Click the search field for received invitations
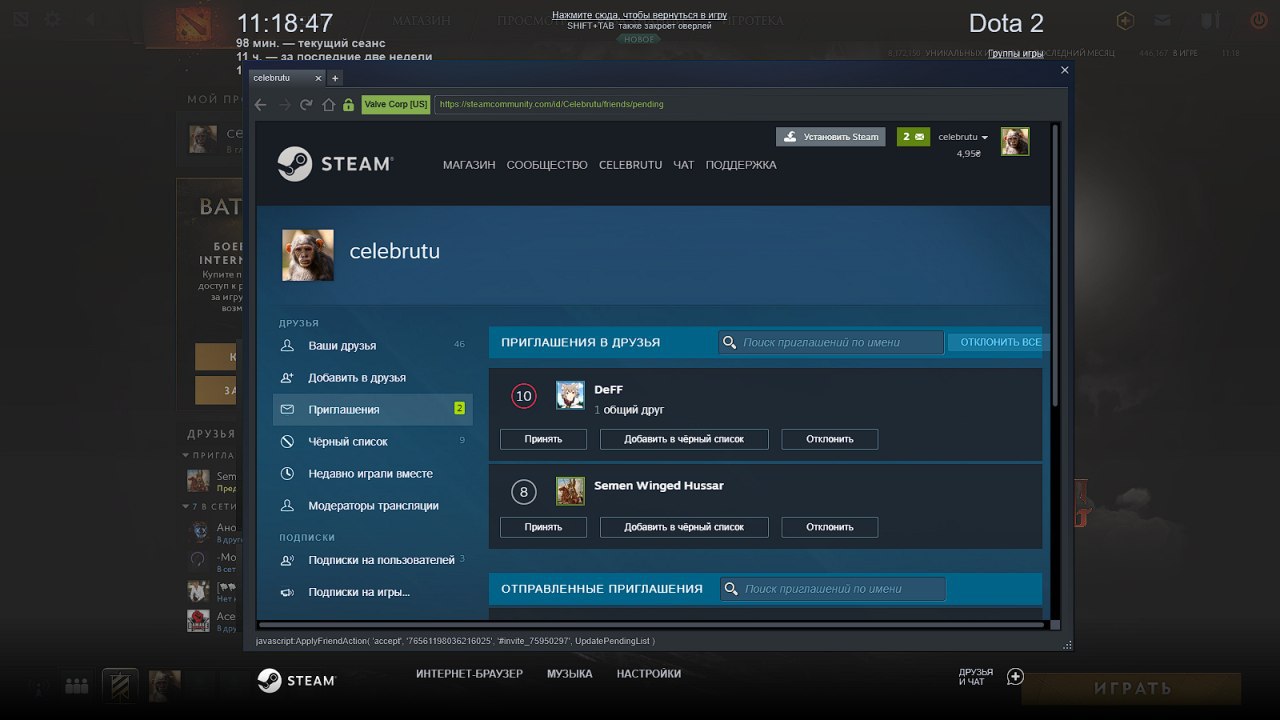This screenshot has width=1280, height=720. coord(831,342)
